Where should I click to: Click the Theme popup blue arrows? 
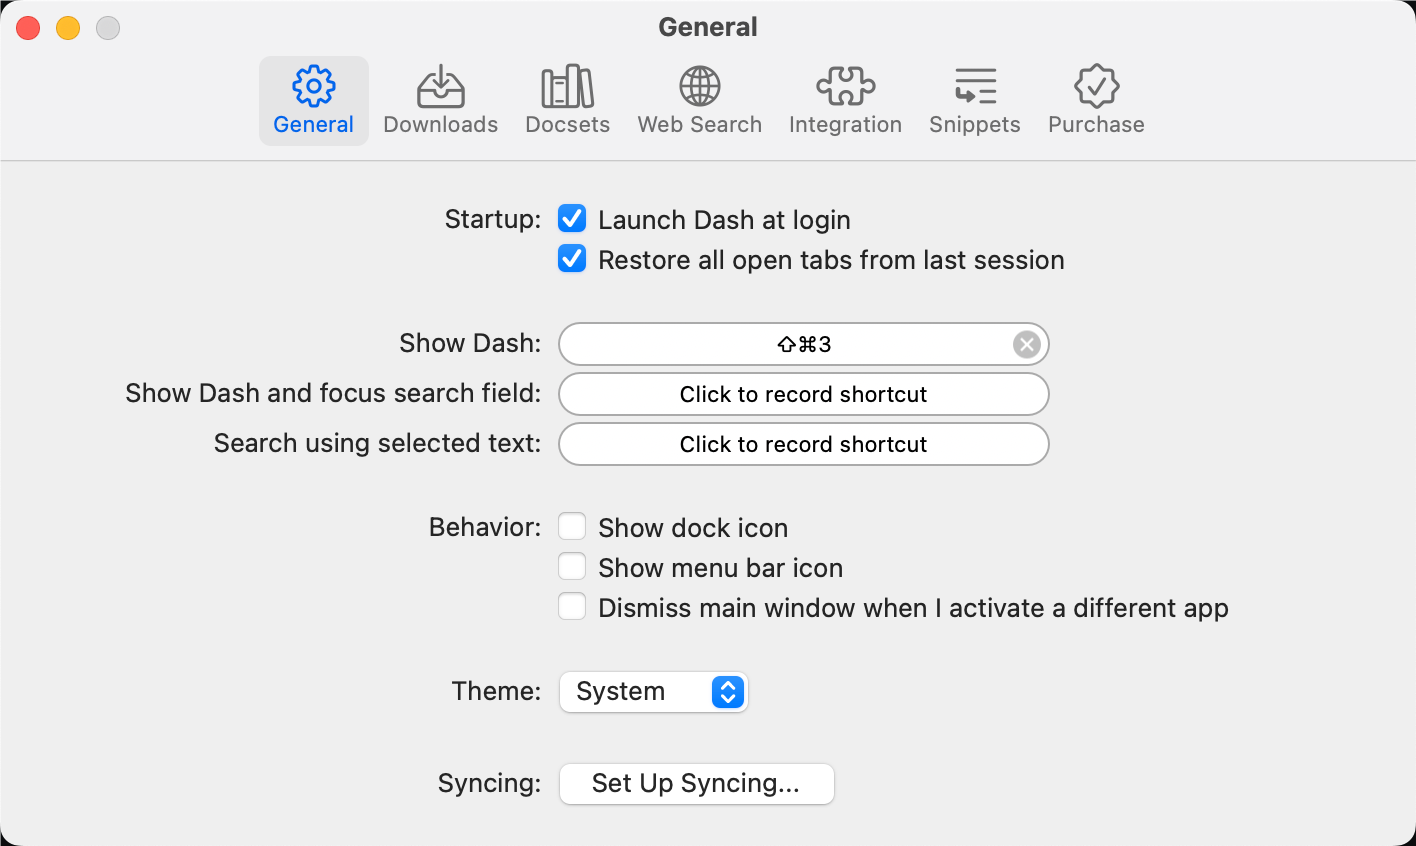[728, 692]
